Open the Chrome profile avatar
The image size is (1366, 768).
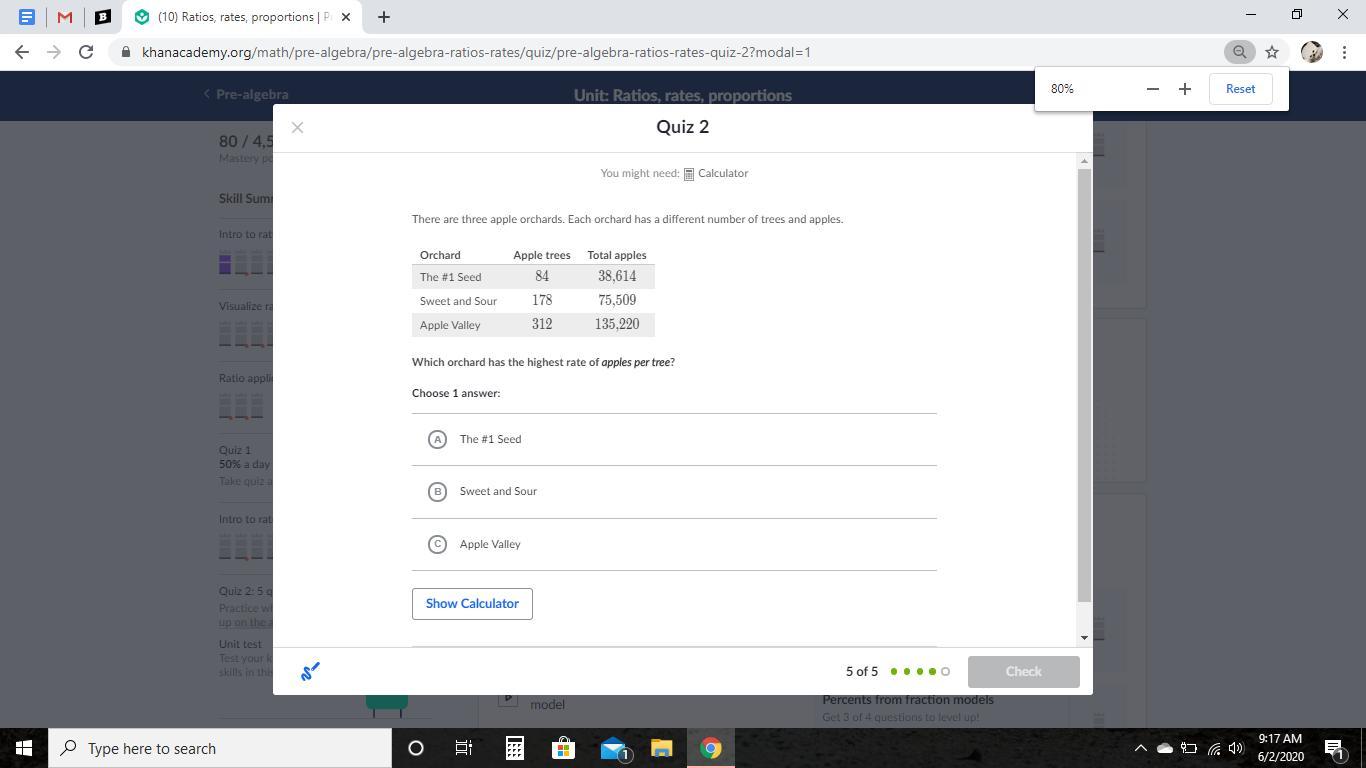click(x=1312, y=52)
